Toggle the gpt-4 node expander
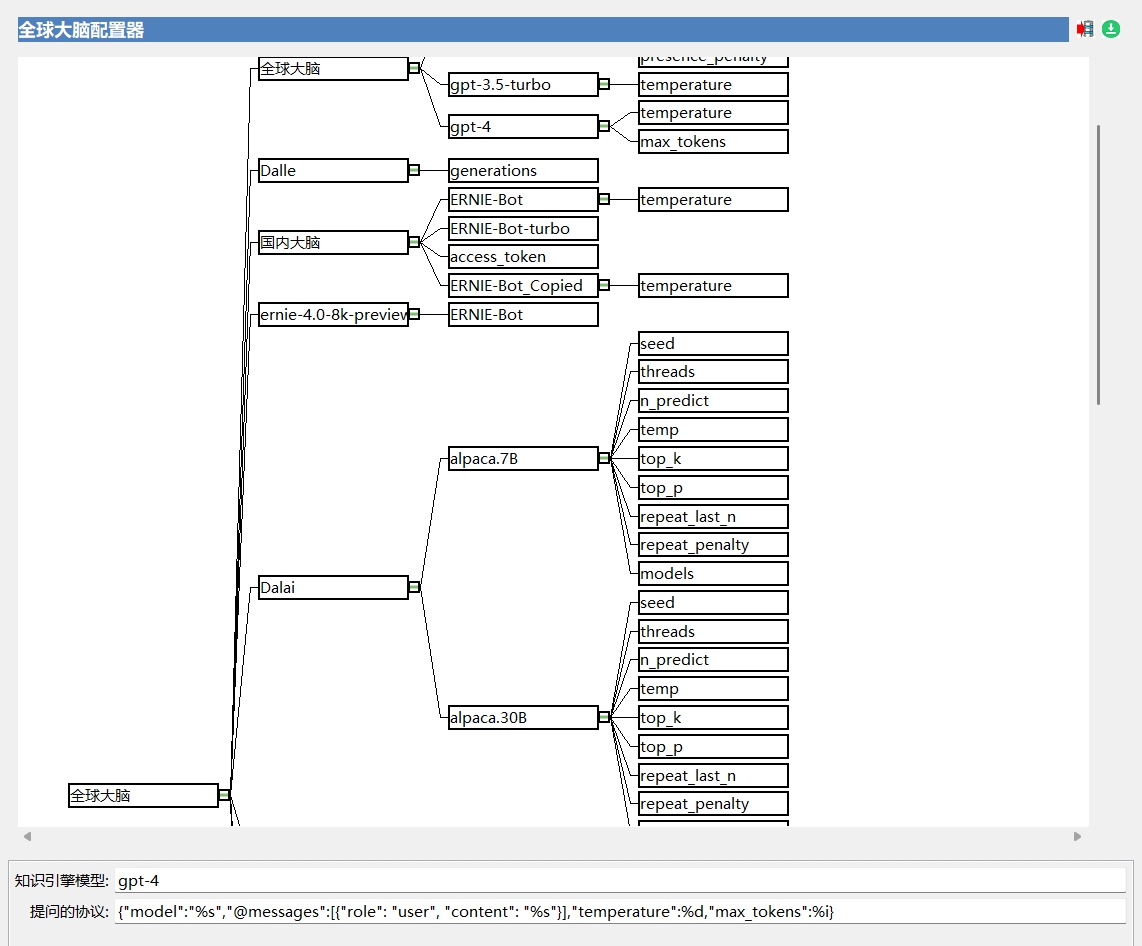Screen dimensions: 1142x946 point(604,126)
